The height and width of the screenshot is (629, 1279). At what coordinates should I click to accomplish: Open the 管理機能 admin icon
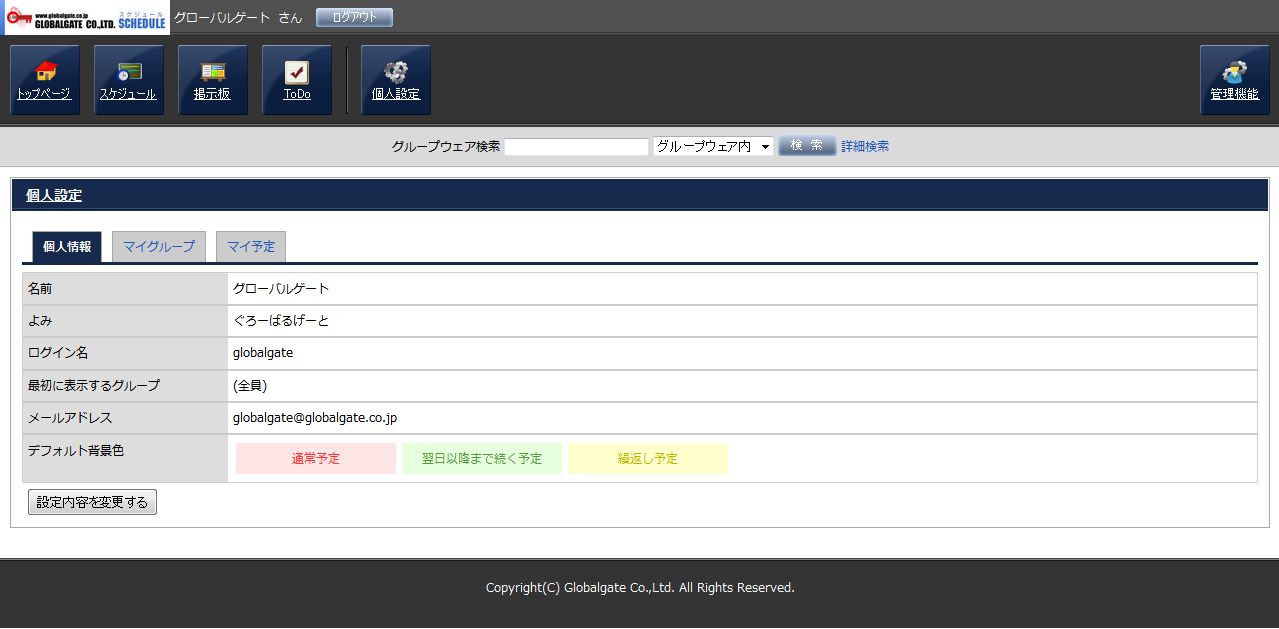pos(1234,73)
